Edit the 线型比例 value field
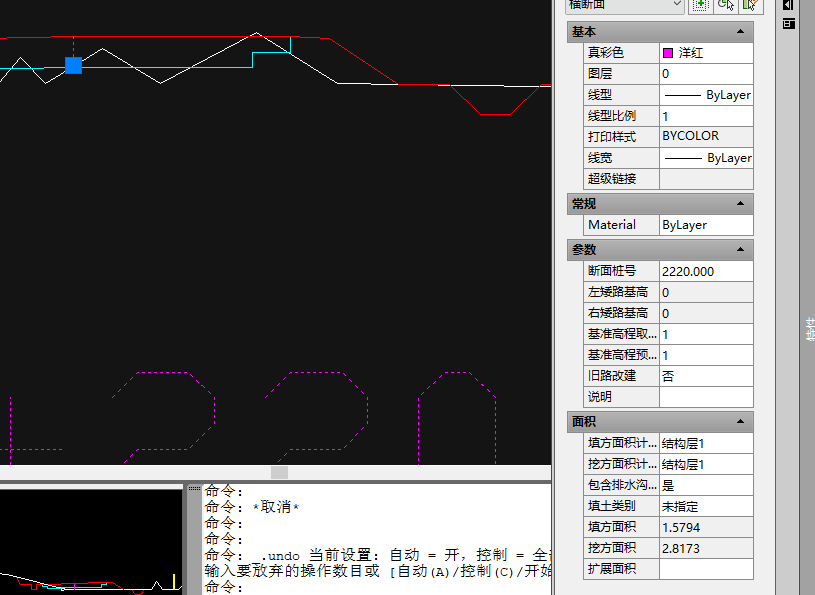The height and width of the screenshot is (595, 815). pos(706,116)
